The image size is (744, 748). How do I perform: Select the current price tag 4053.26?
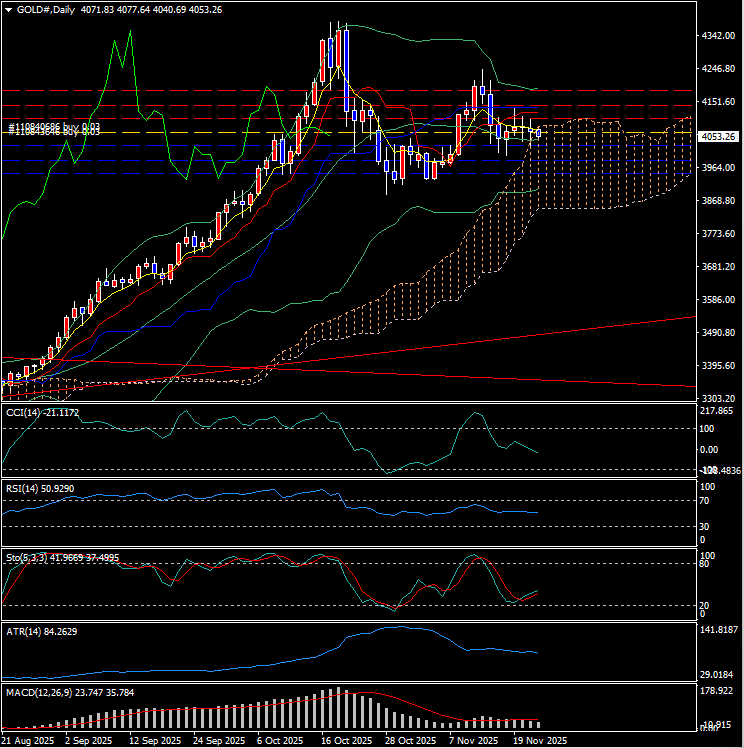point(718,136)
